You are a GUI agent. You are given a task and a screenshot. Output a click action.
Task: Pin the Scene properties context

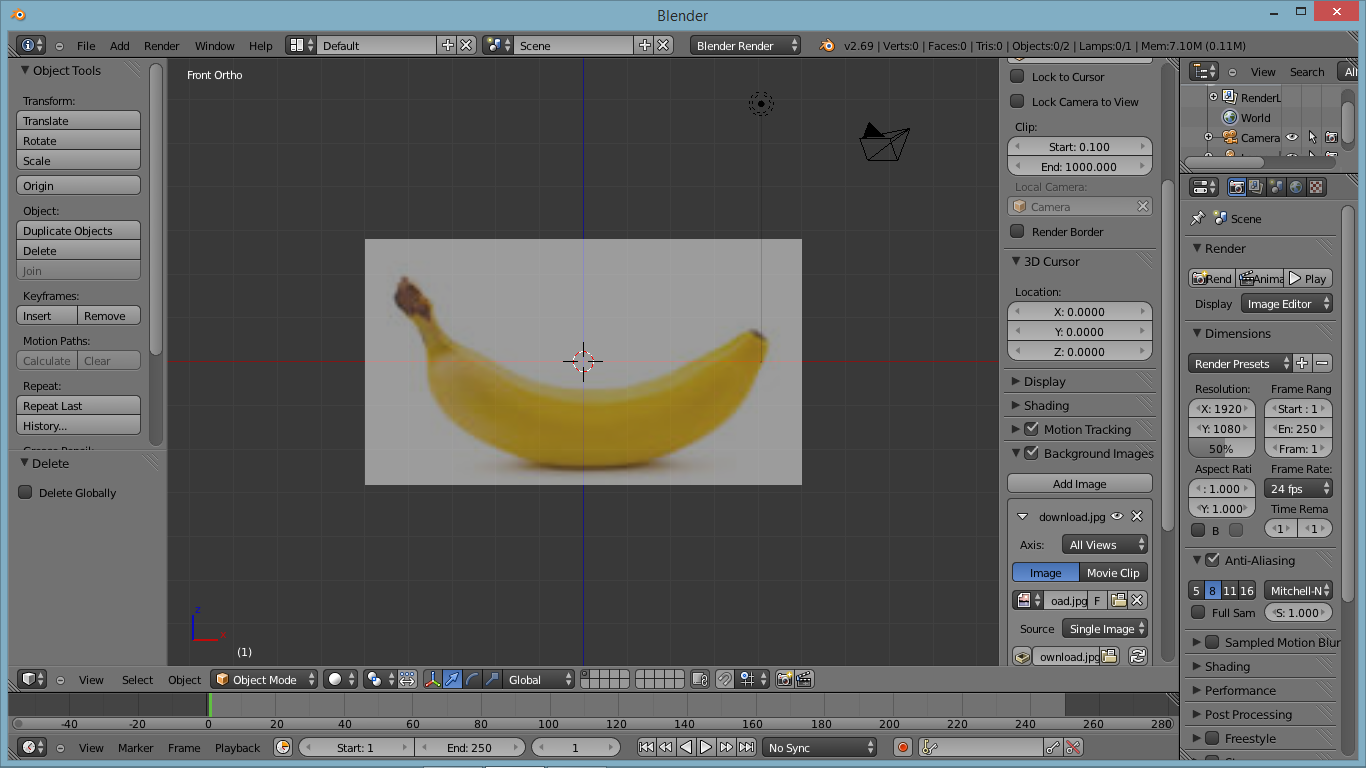1197,218
